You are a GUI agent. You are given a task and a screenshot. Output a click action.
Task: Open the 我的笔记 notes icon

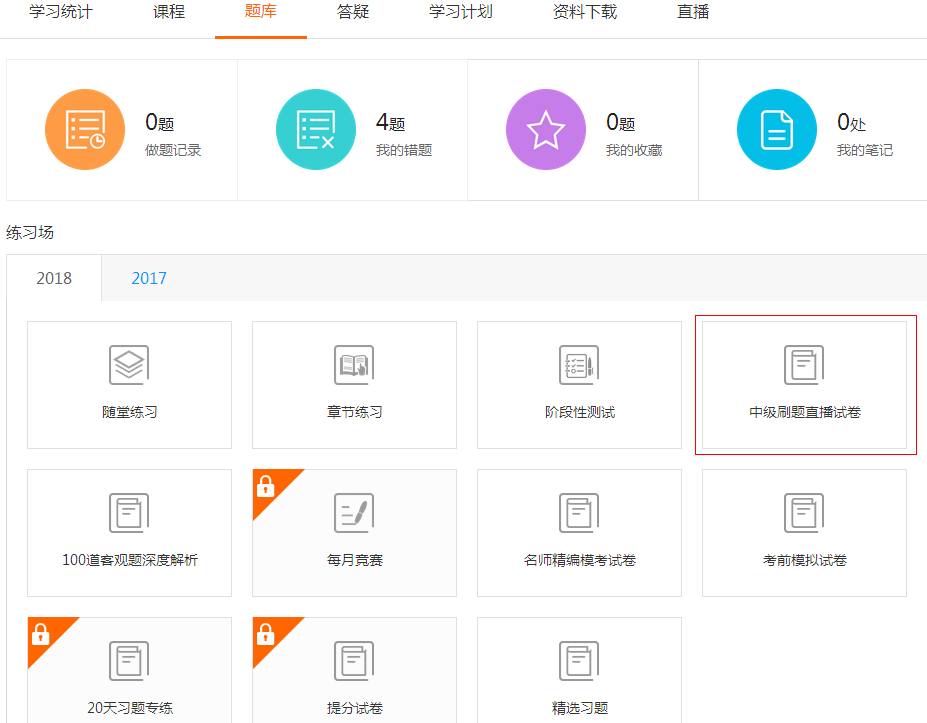(x=776, y=129)
